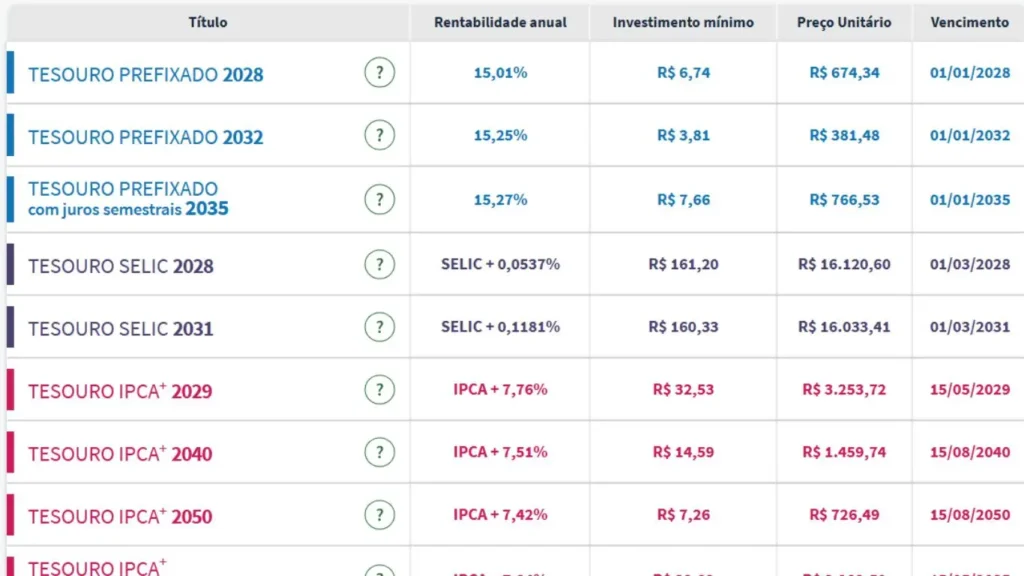Open the Tesouro Prefixado 2028 title link

point(146,75)
